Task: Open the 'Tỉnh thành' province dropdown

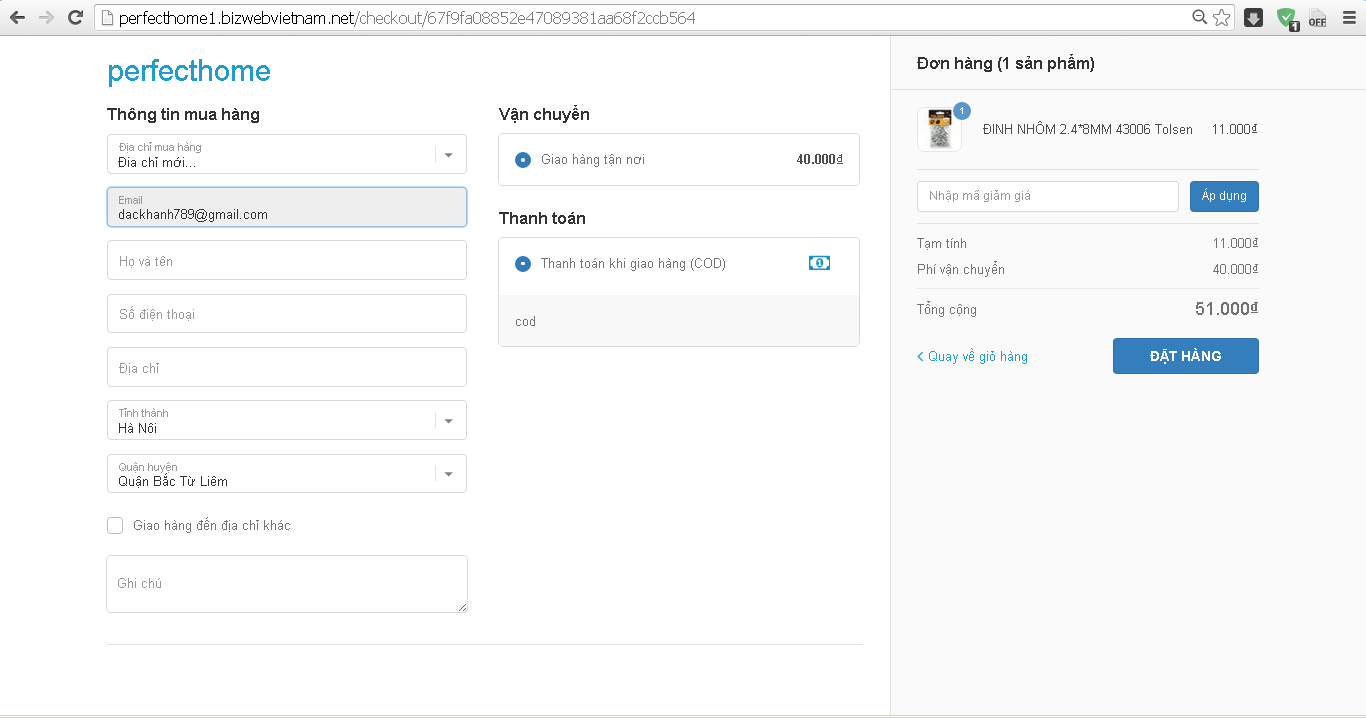Action: [448, 421]
